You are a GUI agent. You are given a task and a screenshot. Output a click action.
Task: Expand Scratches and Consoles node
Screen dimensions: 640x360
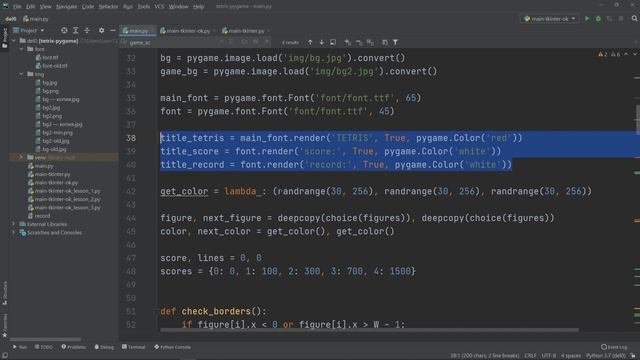pos(14,233)
